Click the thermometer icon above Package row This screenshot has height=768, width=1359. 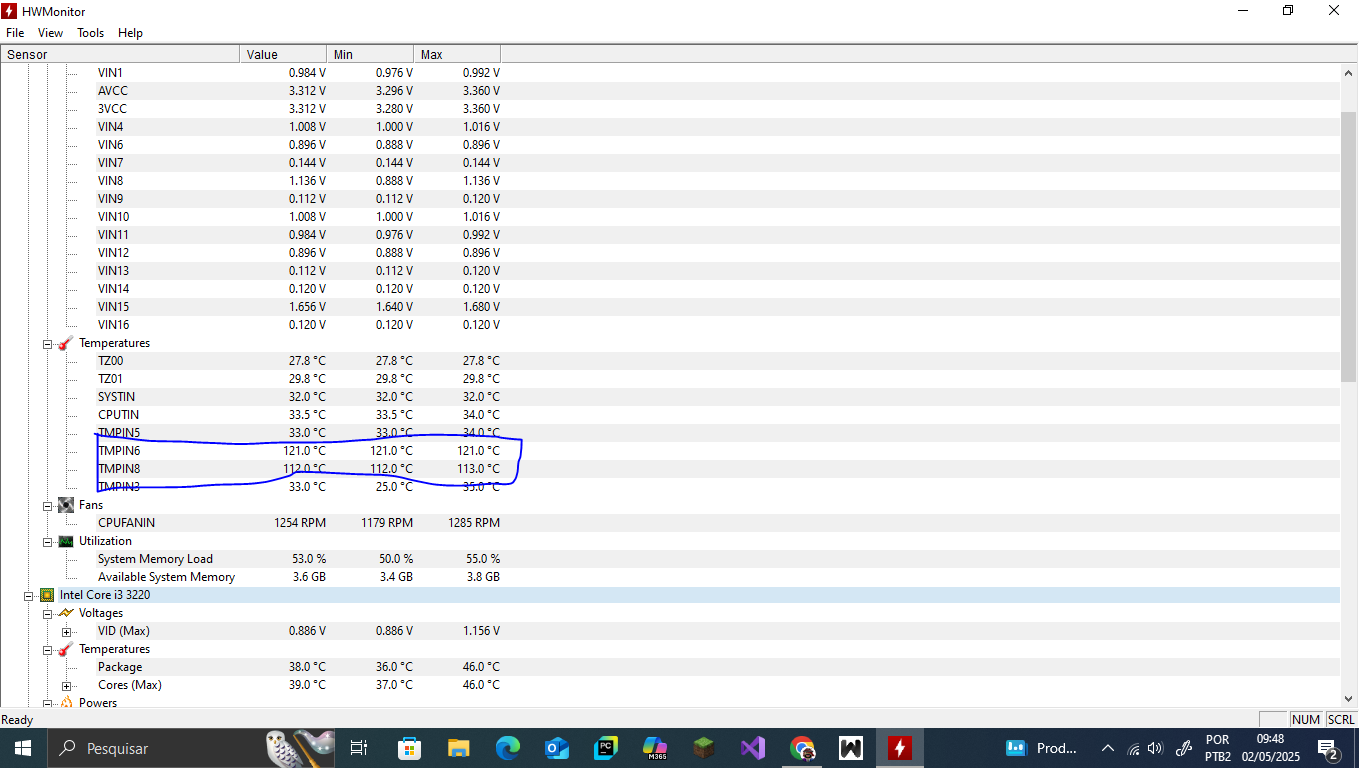(66, 649)
